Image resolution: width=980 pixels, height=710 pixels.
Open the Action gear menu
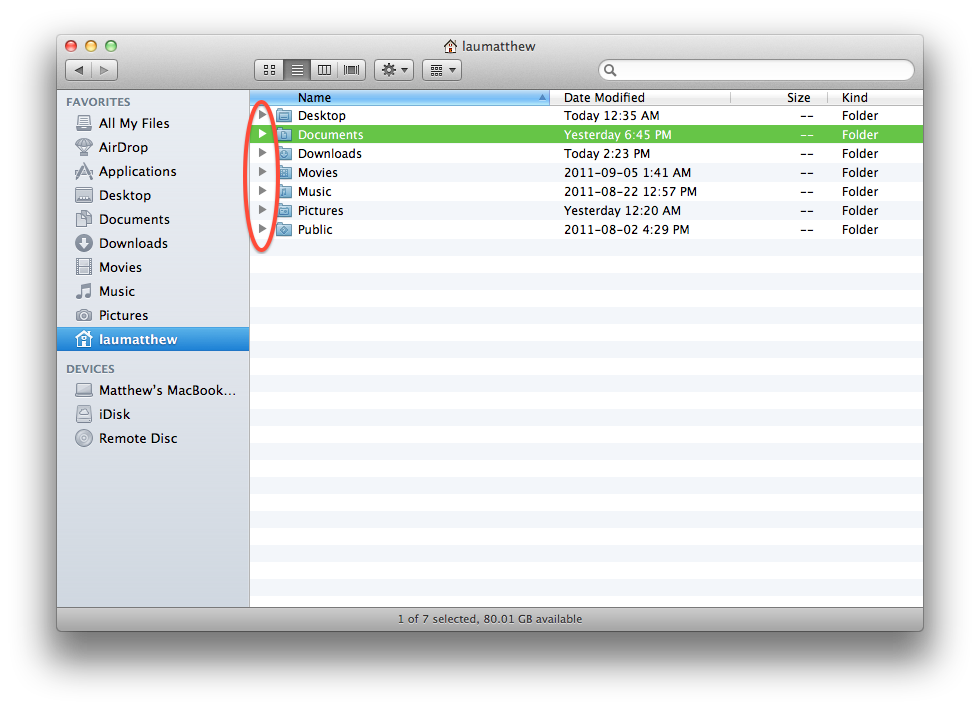coord(394,70)
